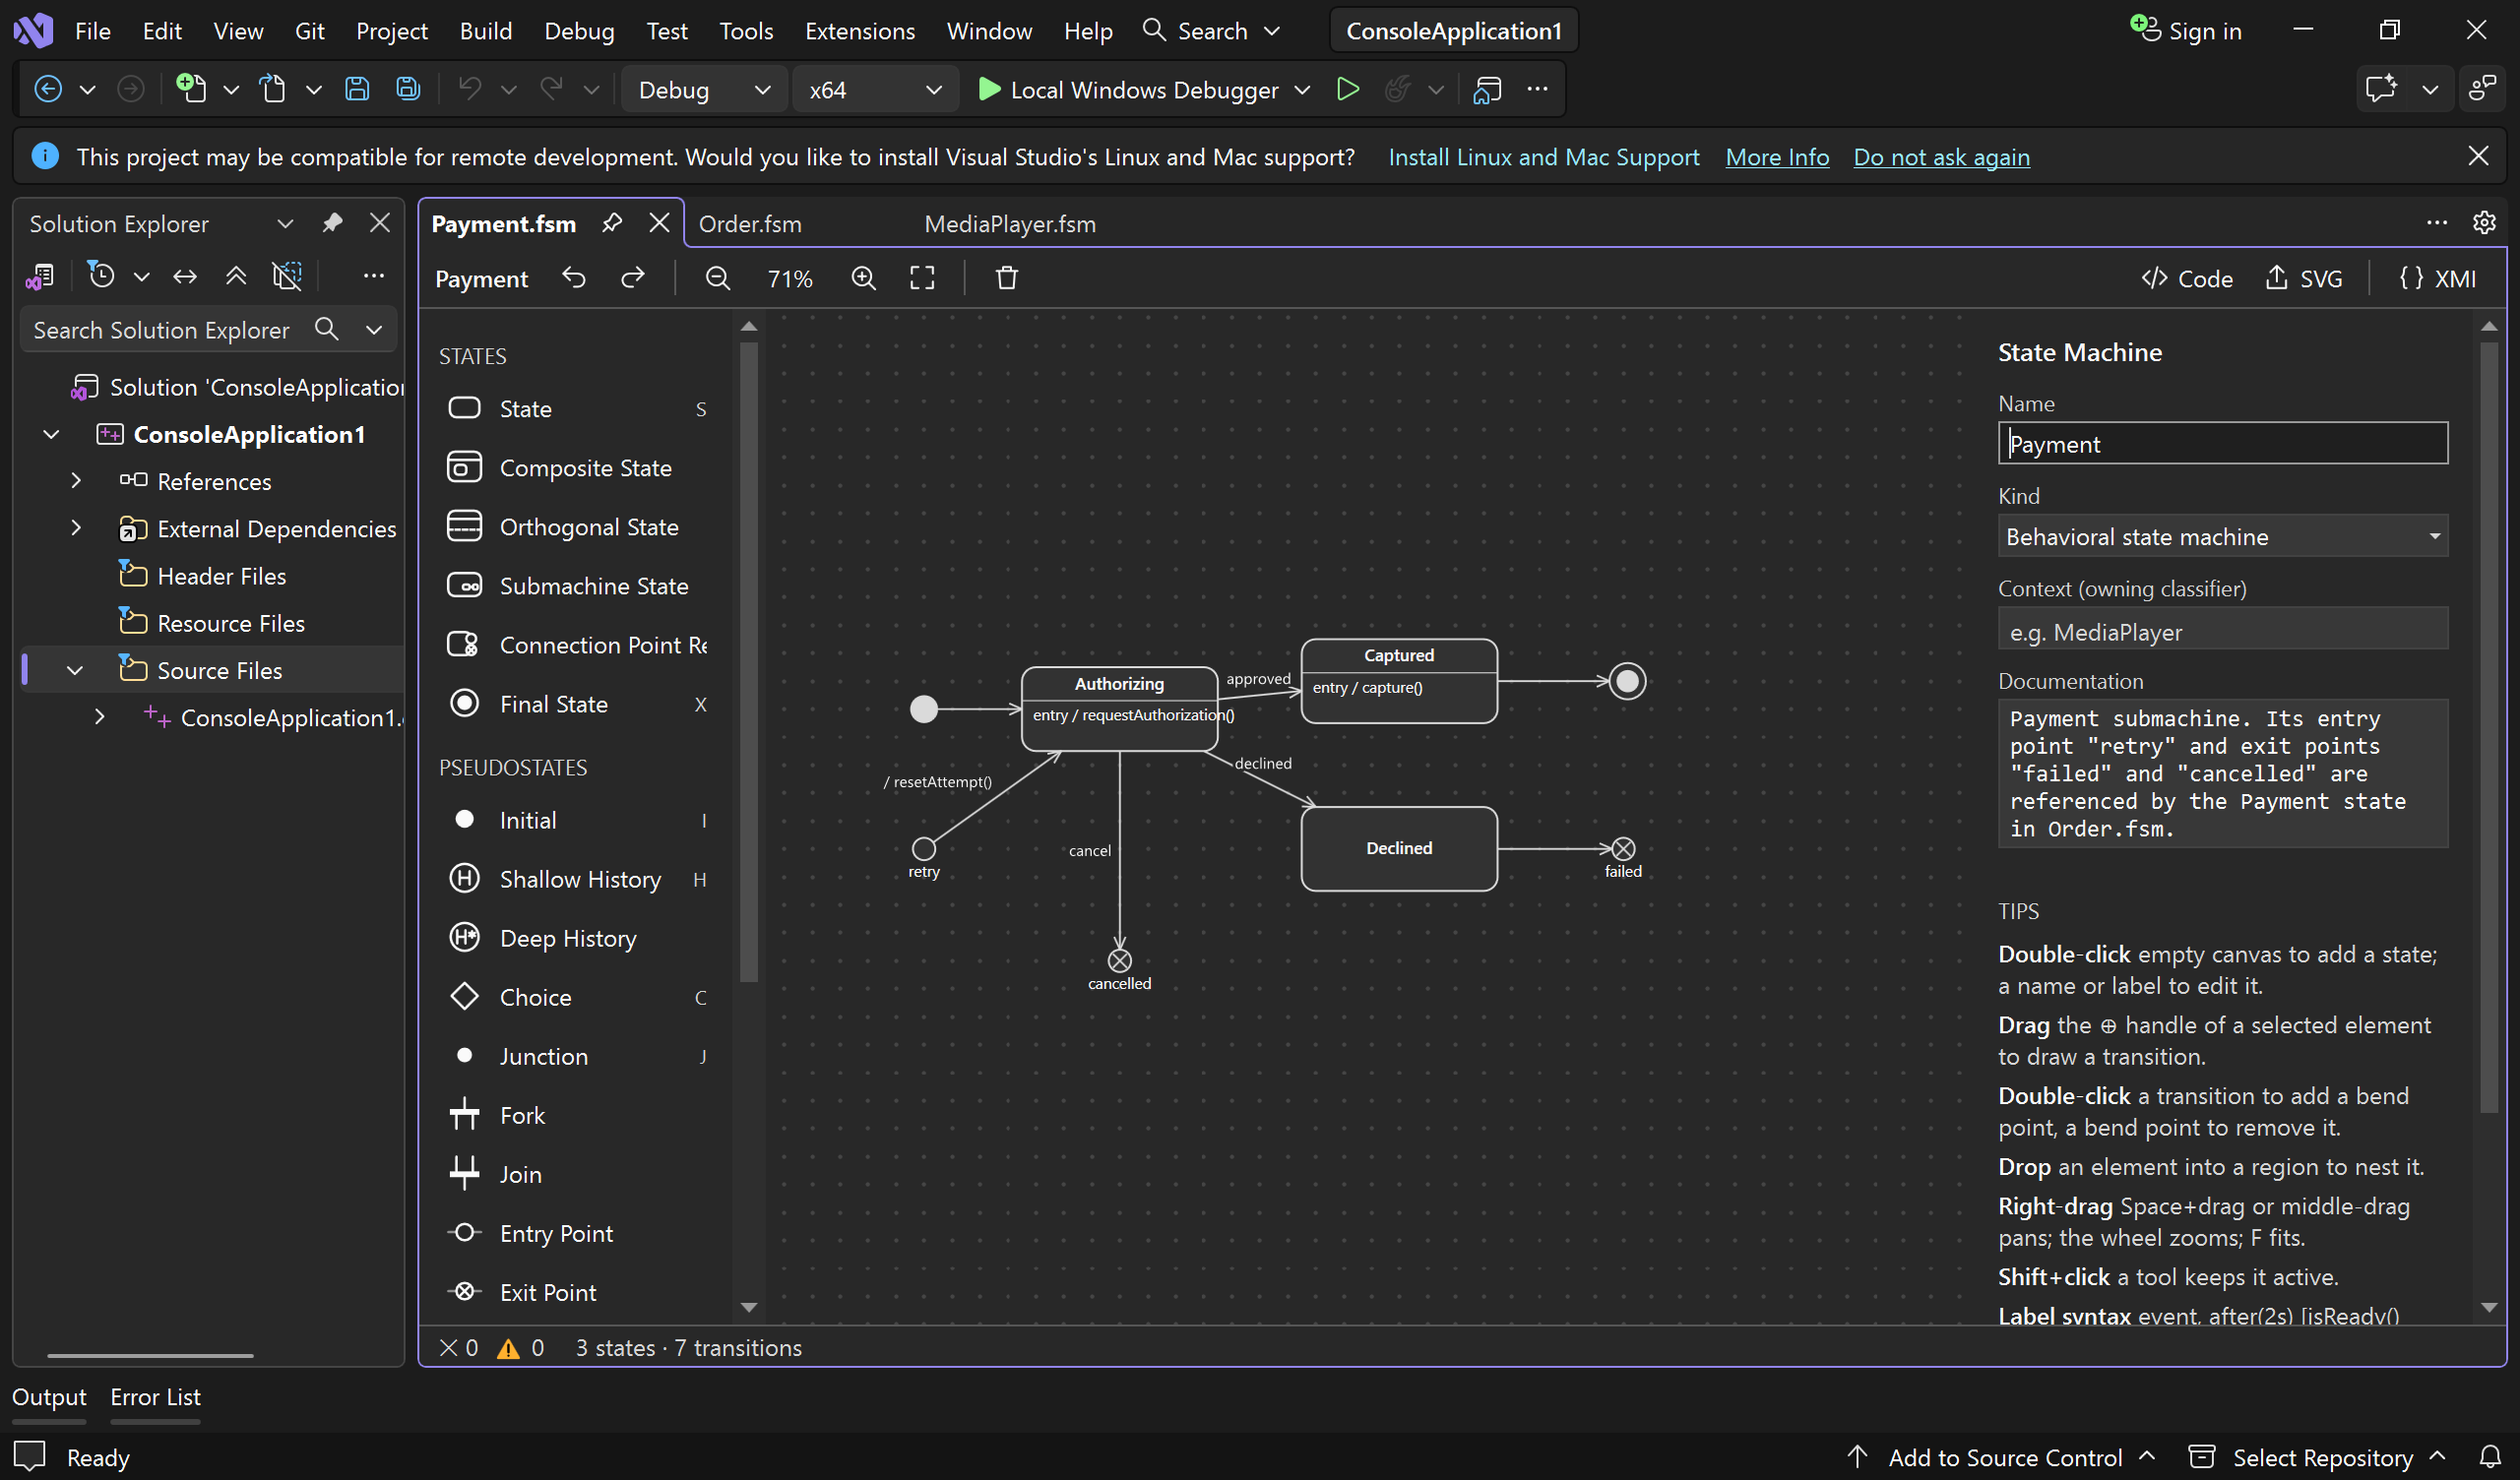Click the state machine Name field

point(2223,443)
